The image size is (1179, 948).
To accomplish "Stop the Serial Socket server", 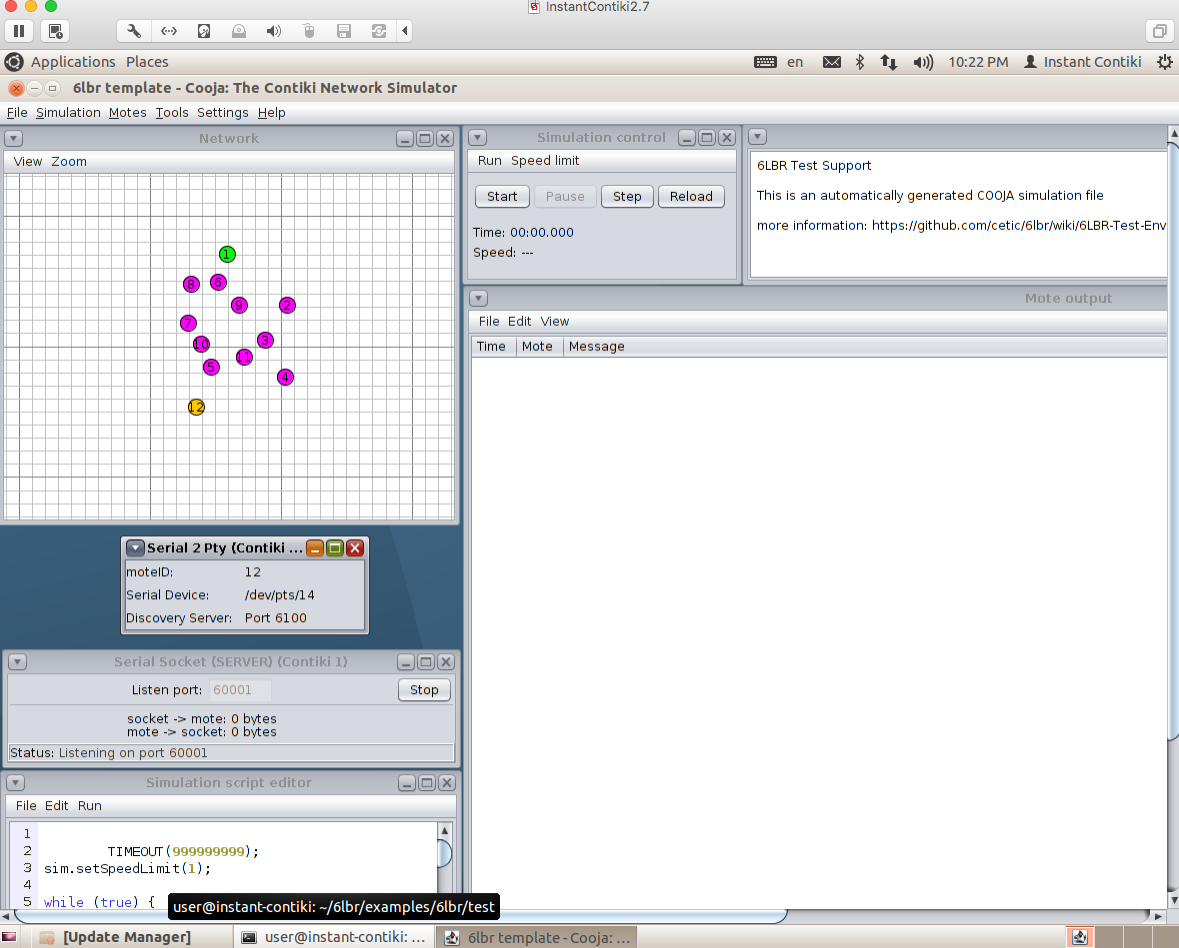I will 424,690.
